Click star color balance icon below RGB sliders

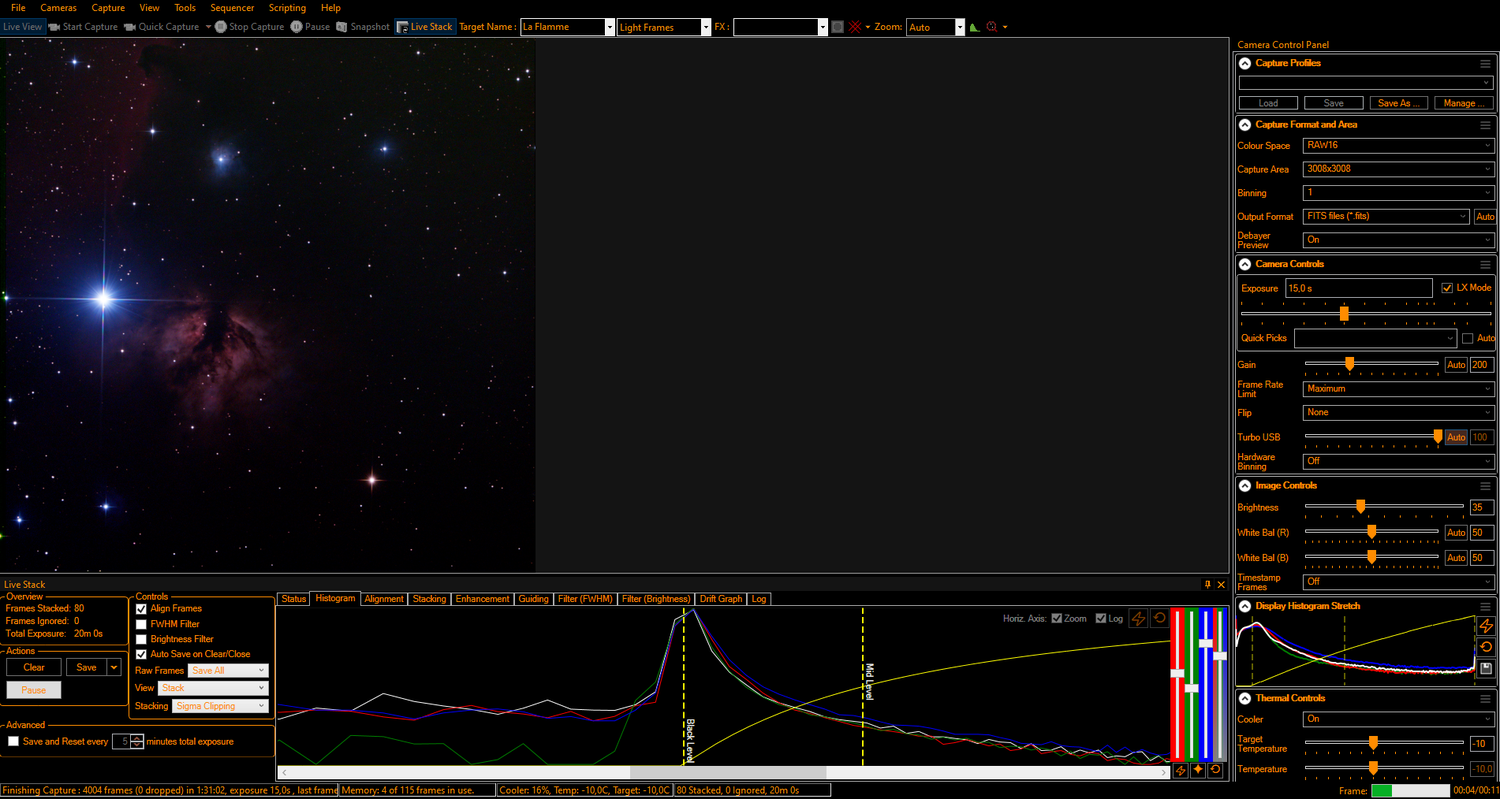pyautogui.click(x=1198, y=771)
